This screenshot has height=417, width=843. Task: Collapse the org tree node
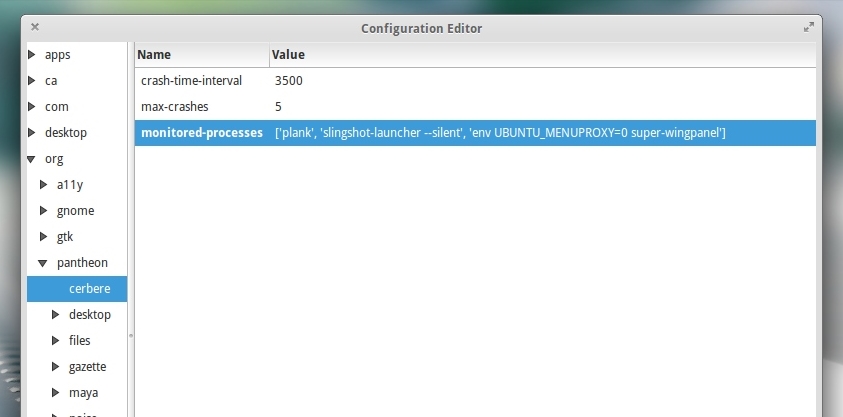point(32,159)
